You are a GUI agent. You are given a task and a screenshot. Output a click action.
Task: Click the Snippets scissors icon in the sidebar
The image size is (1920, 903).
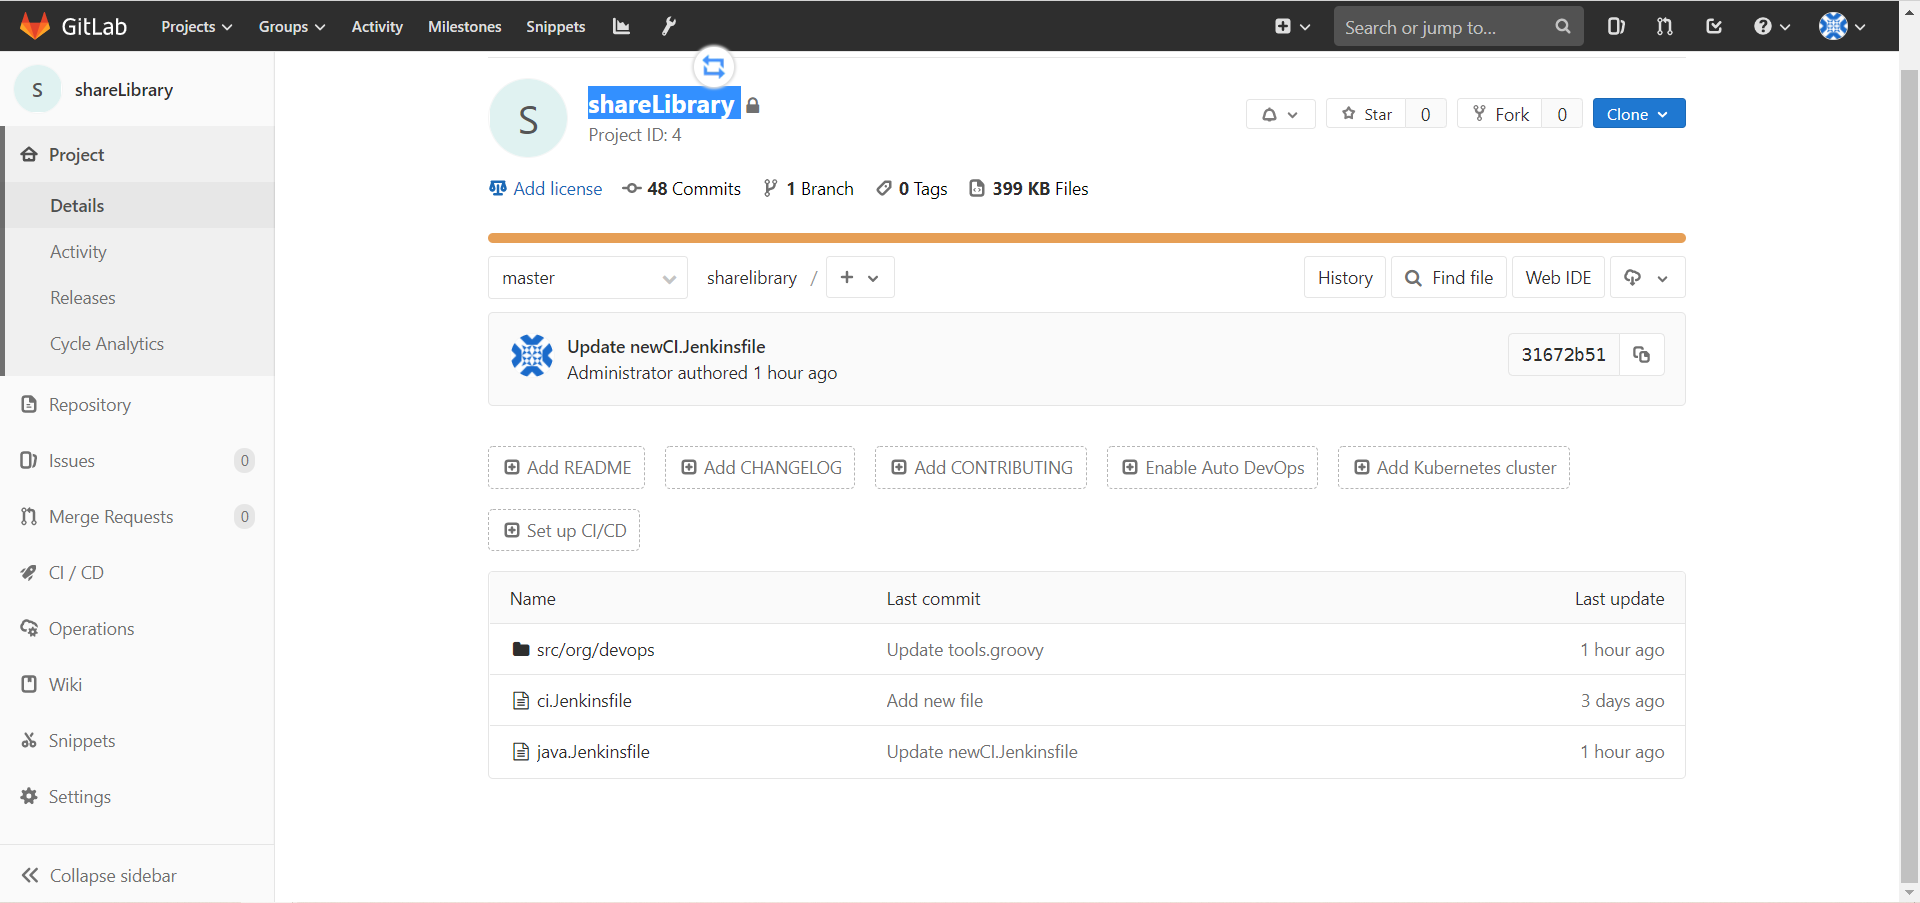[x=29, y=741]
